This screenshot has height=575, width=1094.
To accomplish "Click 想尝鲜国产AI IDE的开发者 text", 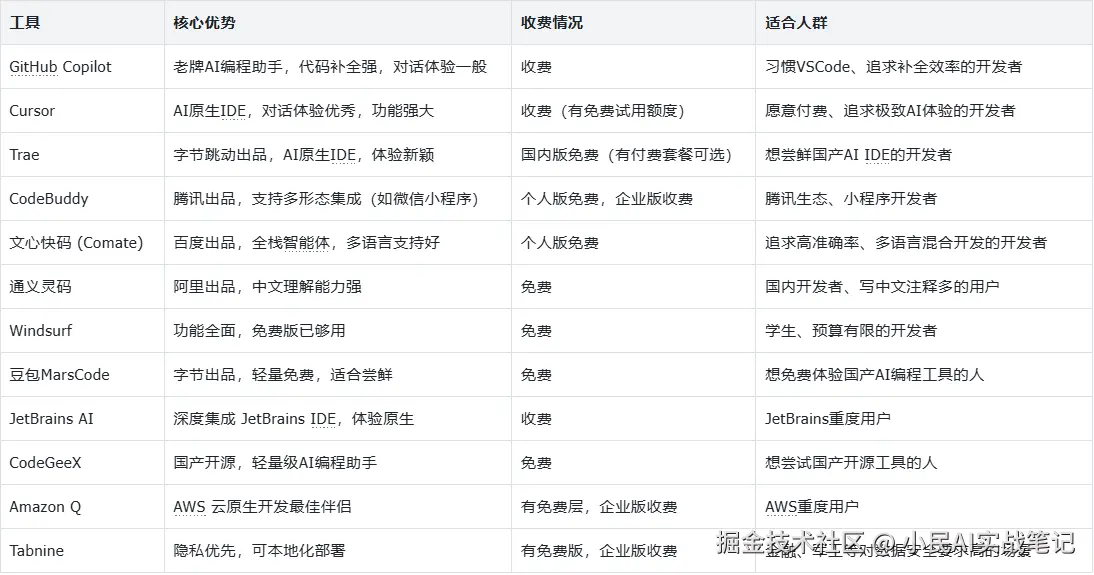I will point(858,155).
